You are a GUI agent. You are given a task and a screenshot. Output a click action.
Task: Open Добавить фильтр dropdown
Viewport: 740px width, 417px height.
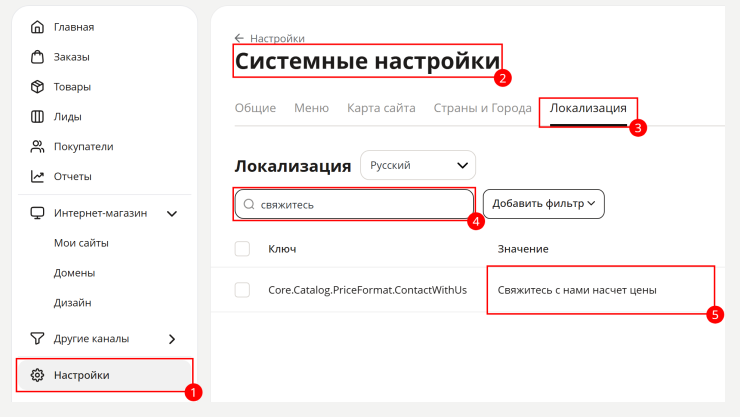[x=544, y=204]
